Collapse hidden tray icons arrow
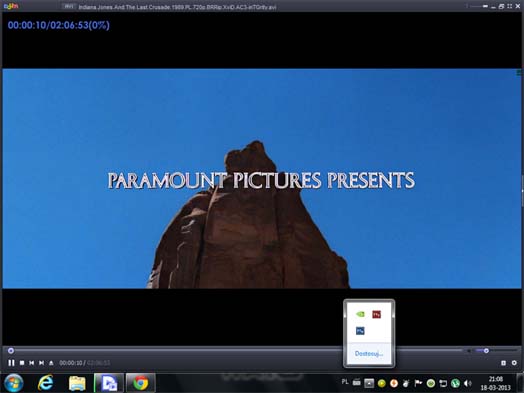This screenshot has height=393, width=524. (x=369, y=383)
